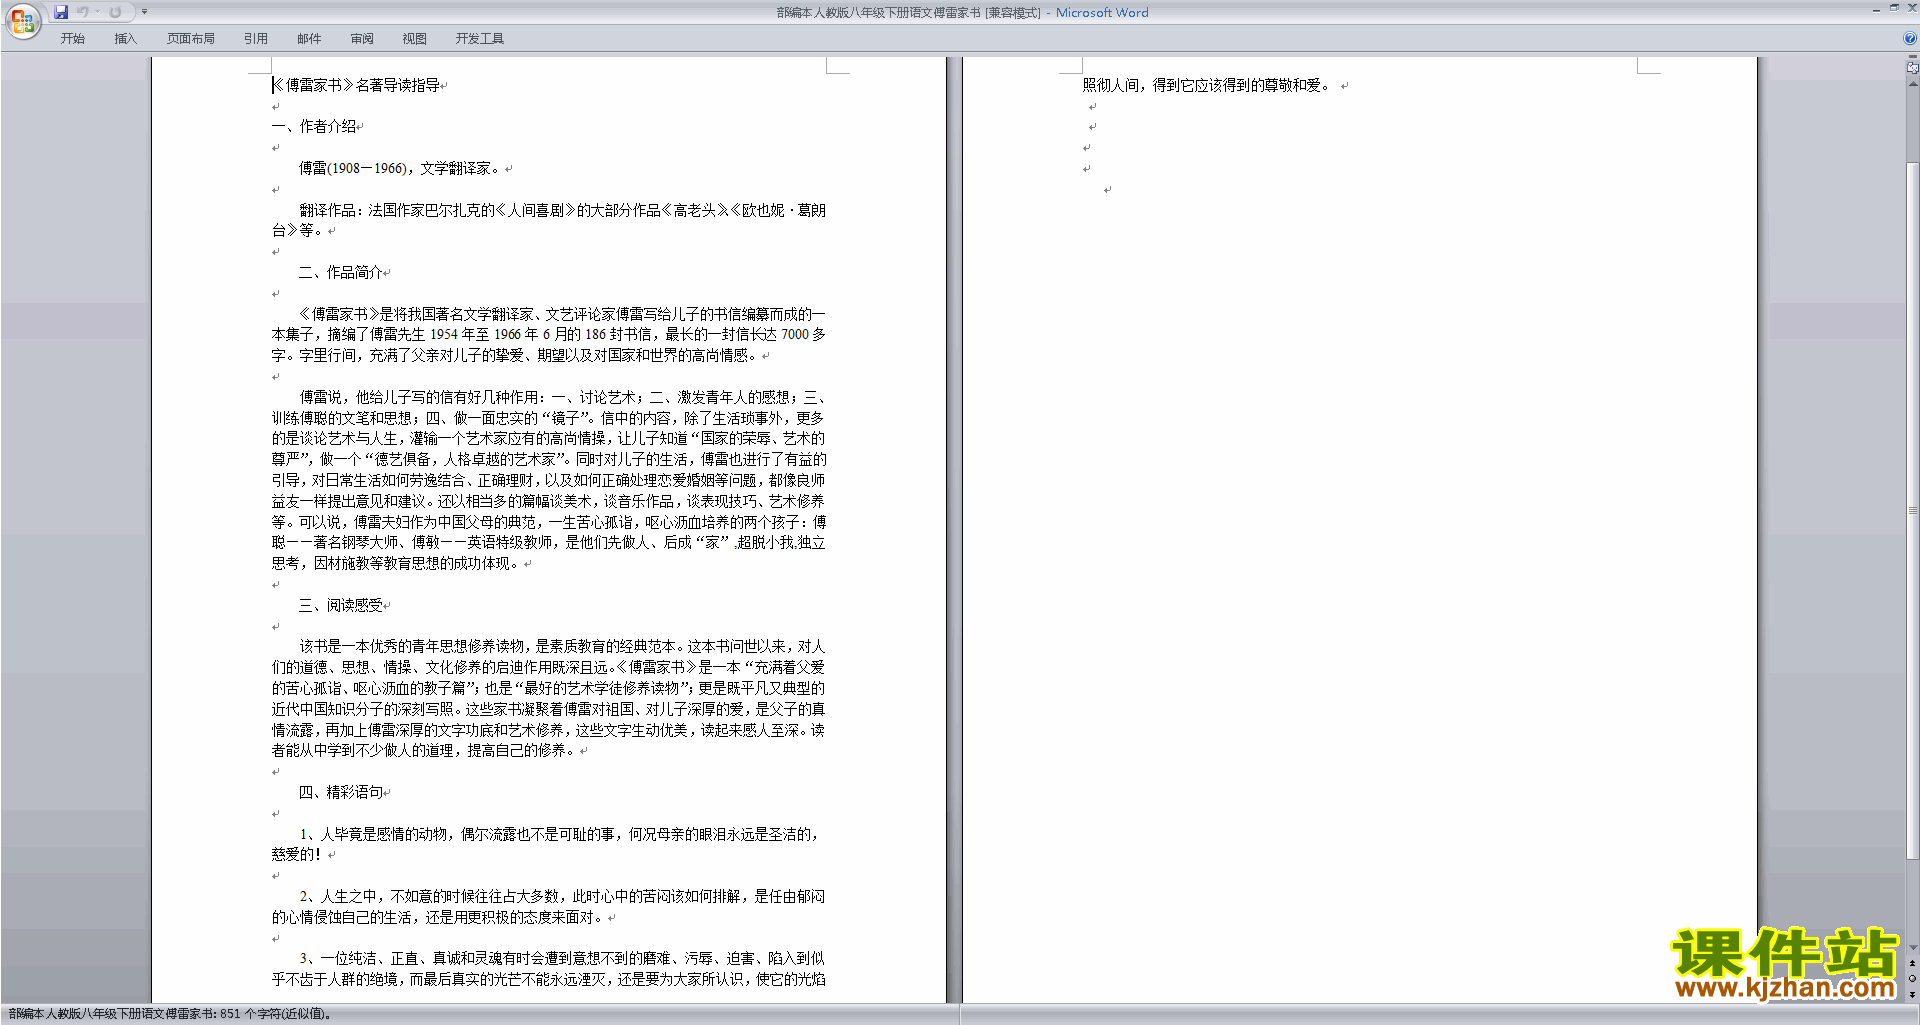Click the heading 四、精彩语句
Viewport: 1920px width, 1025px height.
(341, 792)
